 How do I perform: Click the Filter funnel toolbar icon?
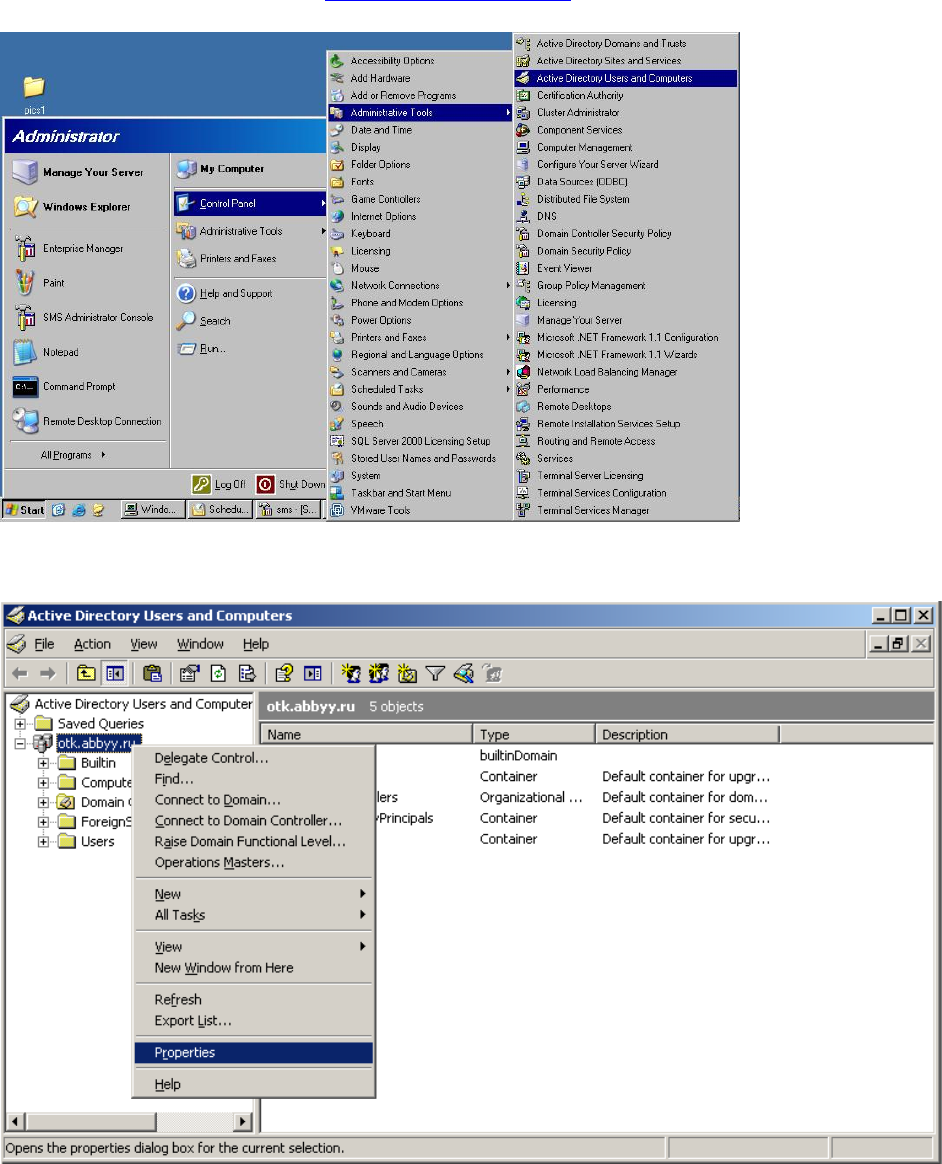[x=435, y=673]
